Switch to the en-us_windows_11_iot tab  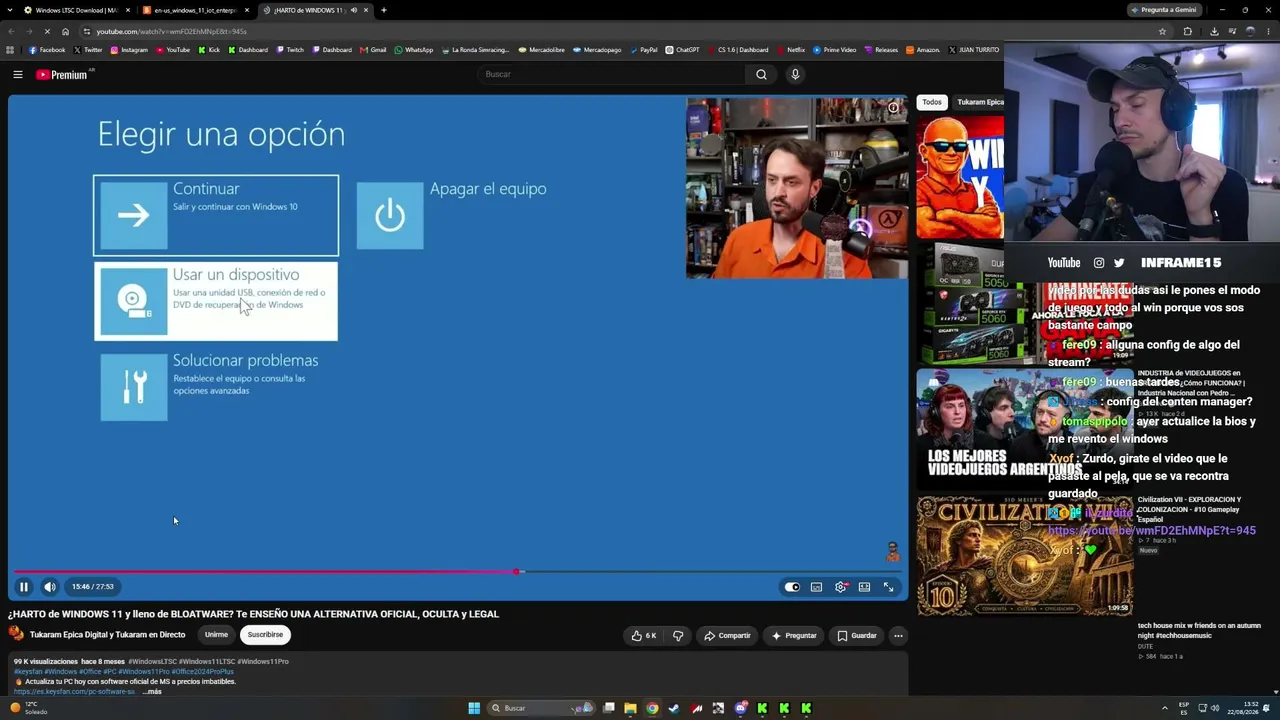[x=195, y=10]
